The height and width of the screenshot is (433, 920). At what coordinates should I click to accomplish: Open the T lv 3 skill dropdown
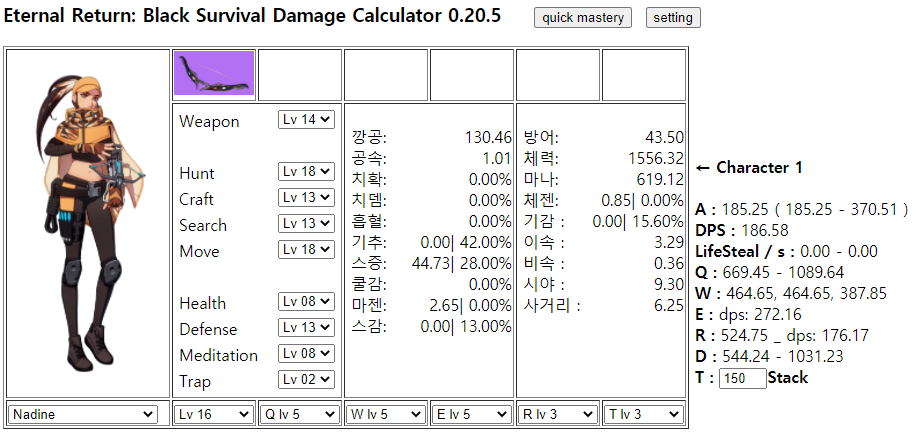point(644,414)
